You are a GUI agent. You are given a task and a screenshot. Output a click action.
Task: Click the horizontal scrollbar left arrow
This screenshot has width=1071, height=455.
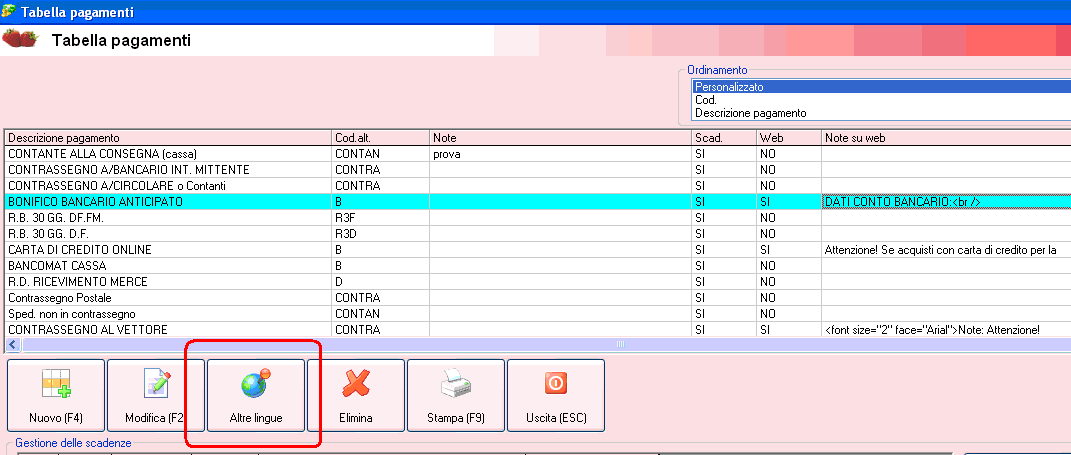click(x=12, y=344)
